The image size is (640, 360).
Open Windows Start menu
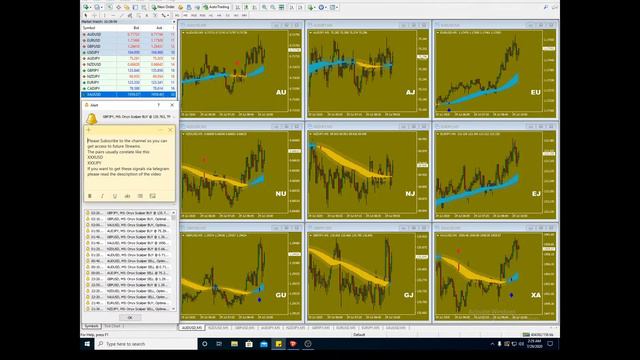coord(87,344)
